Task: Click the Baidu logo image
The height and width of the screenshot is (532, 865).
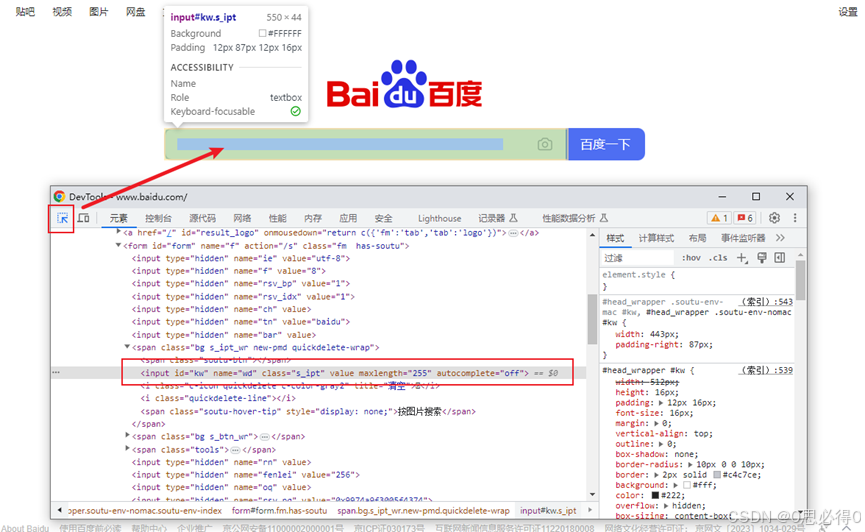Action: click(404, 84)
